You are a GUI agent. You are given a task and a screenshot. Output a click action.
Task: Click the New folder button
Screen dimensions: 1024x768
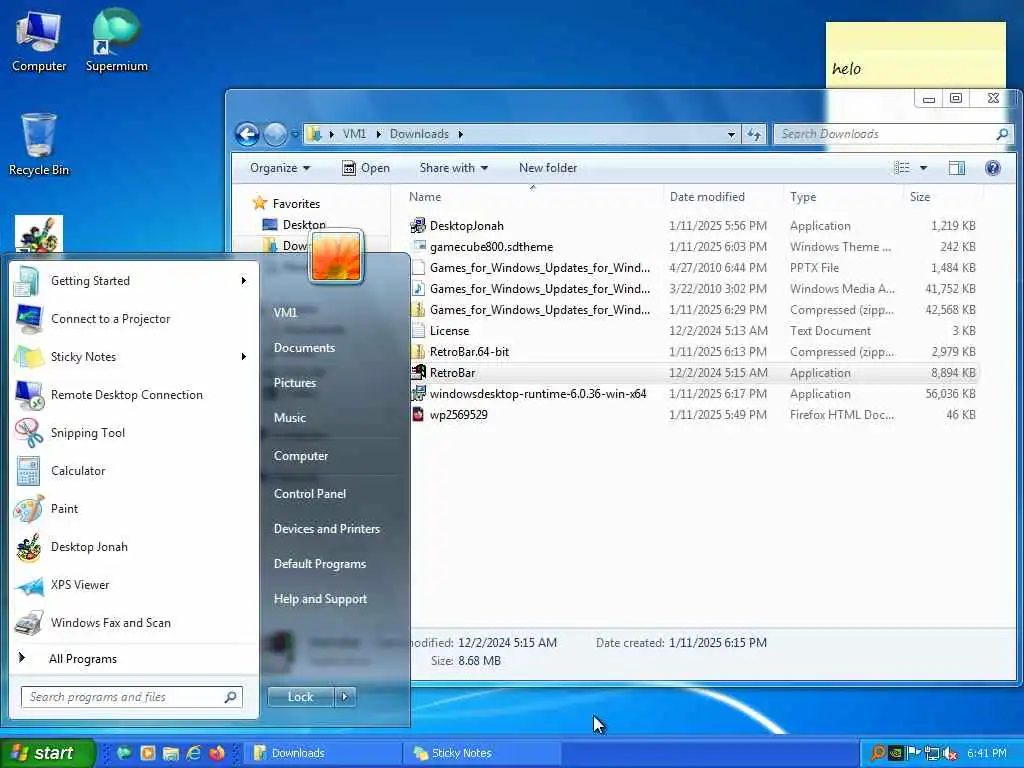pyautogui.click(x=548, y=168)
